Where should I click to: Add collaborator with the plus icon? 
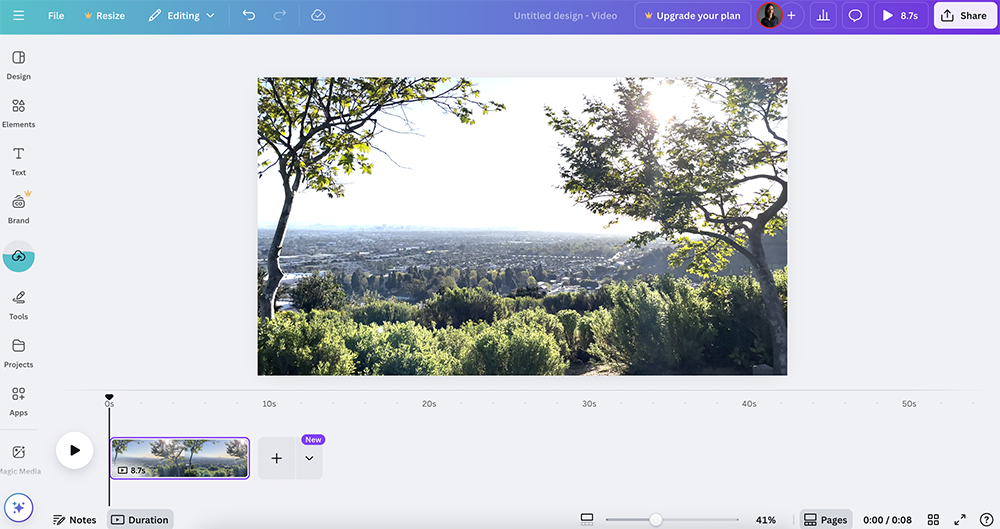click(x=791, y=15)
